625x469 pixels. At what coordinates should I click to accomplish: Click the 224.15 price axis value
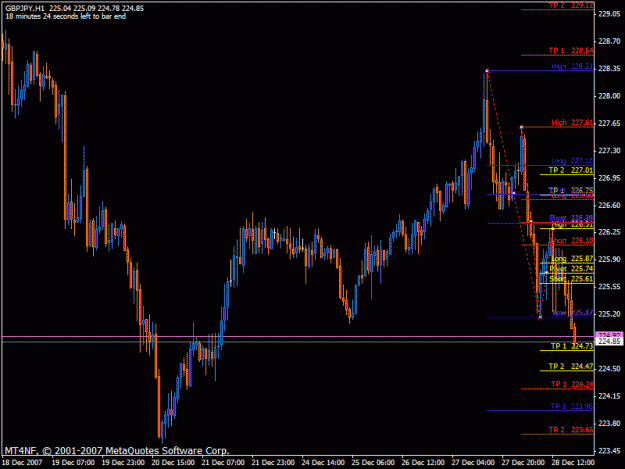click(609, 396)
